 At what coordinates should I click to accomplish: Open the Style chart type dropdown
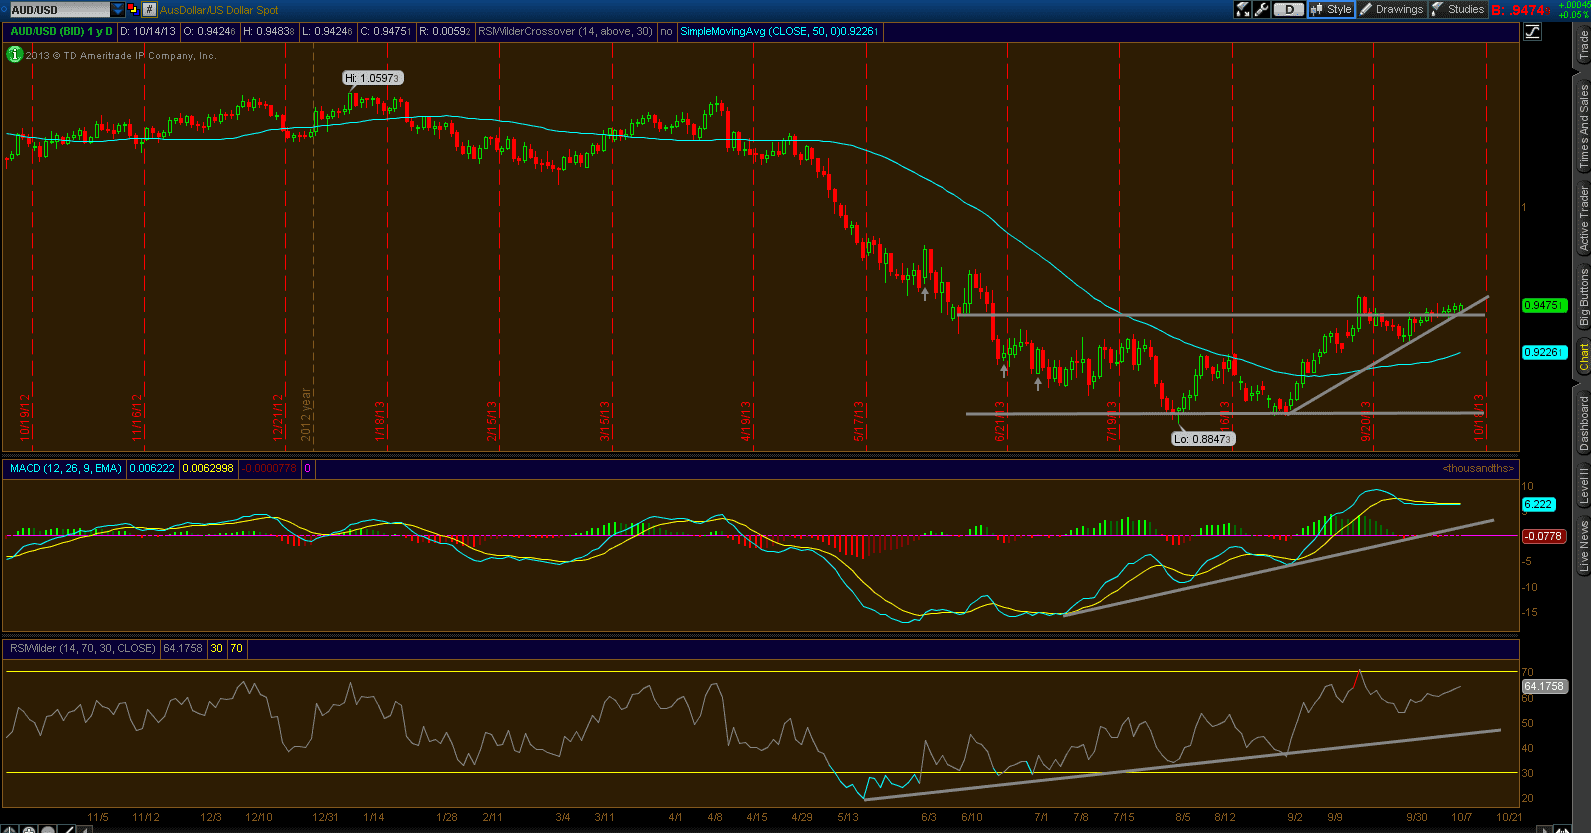pyautogui.click(x=1331, y=9)
